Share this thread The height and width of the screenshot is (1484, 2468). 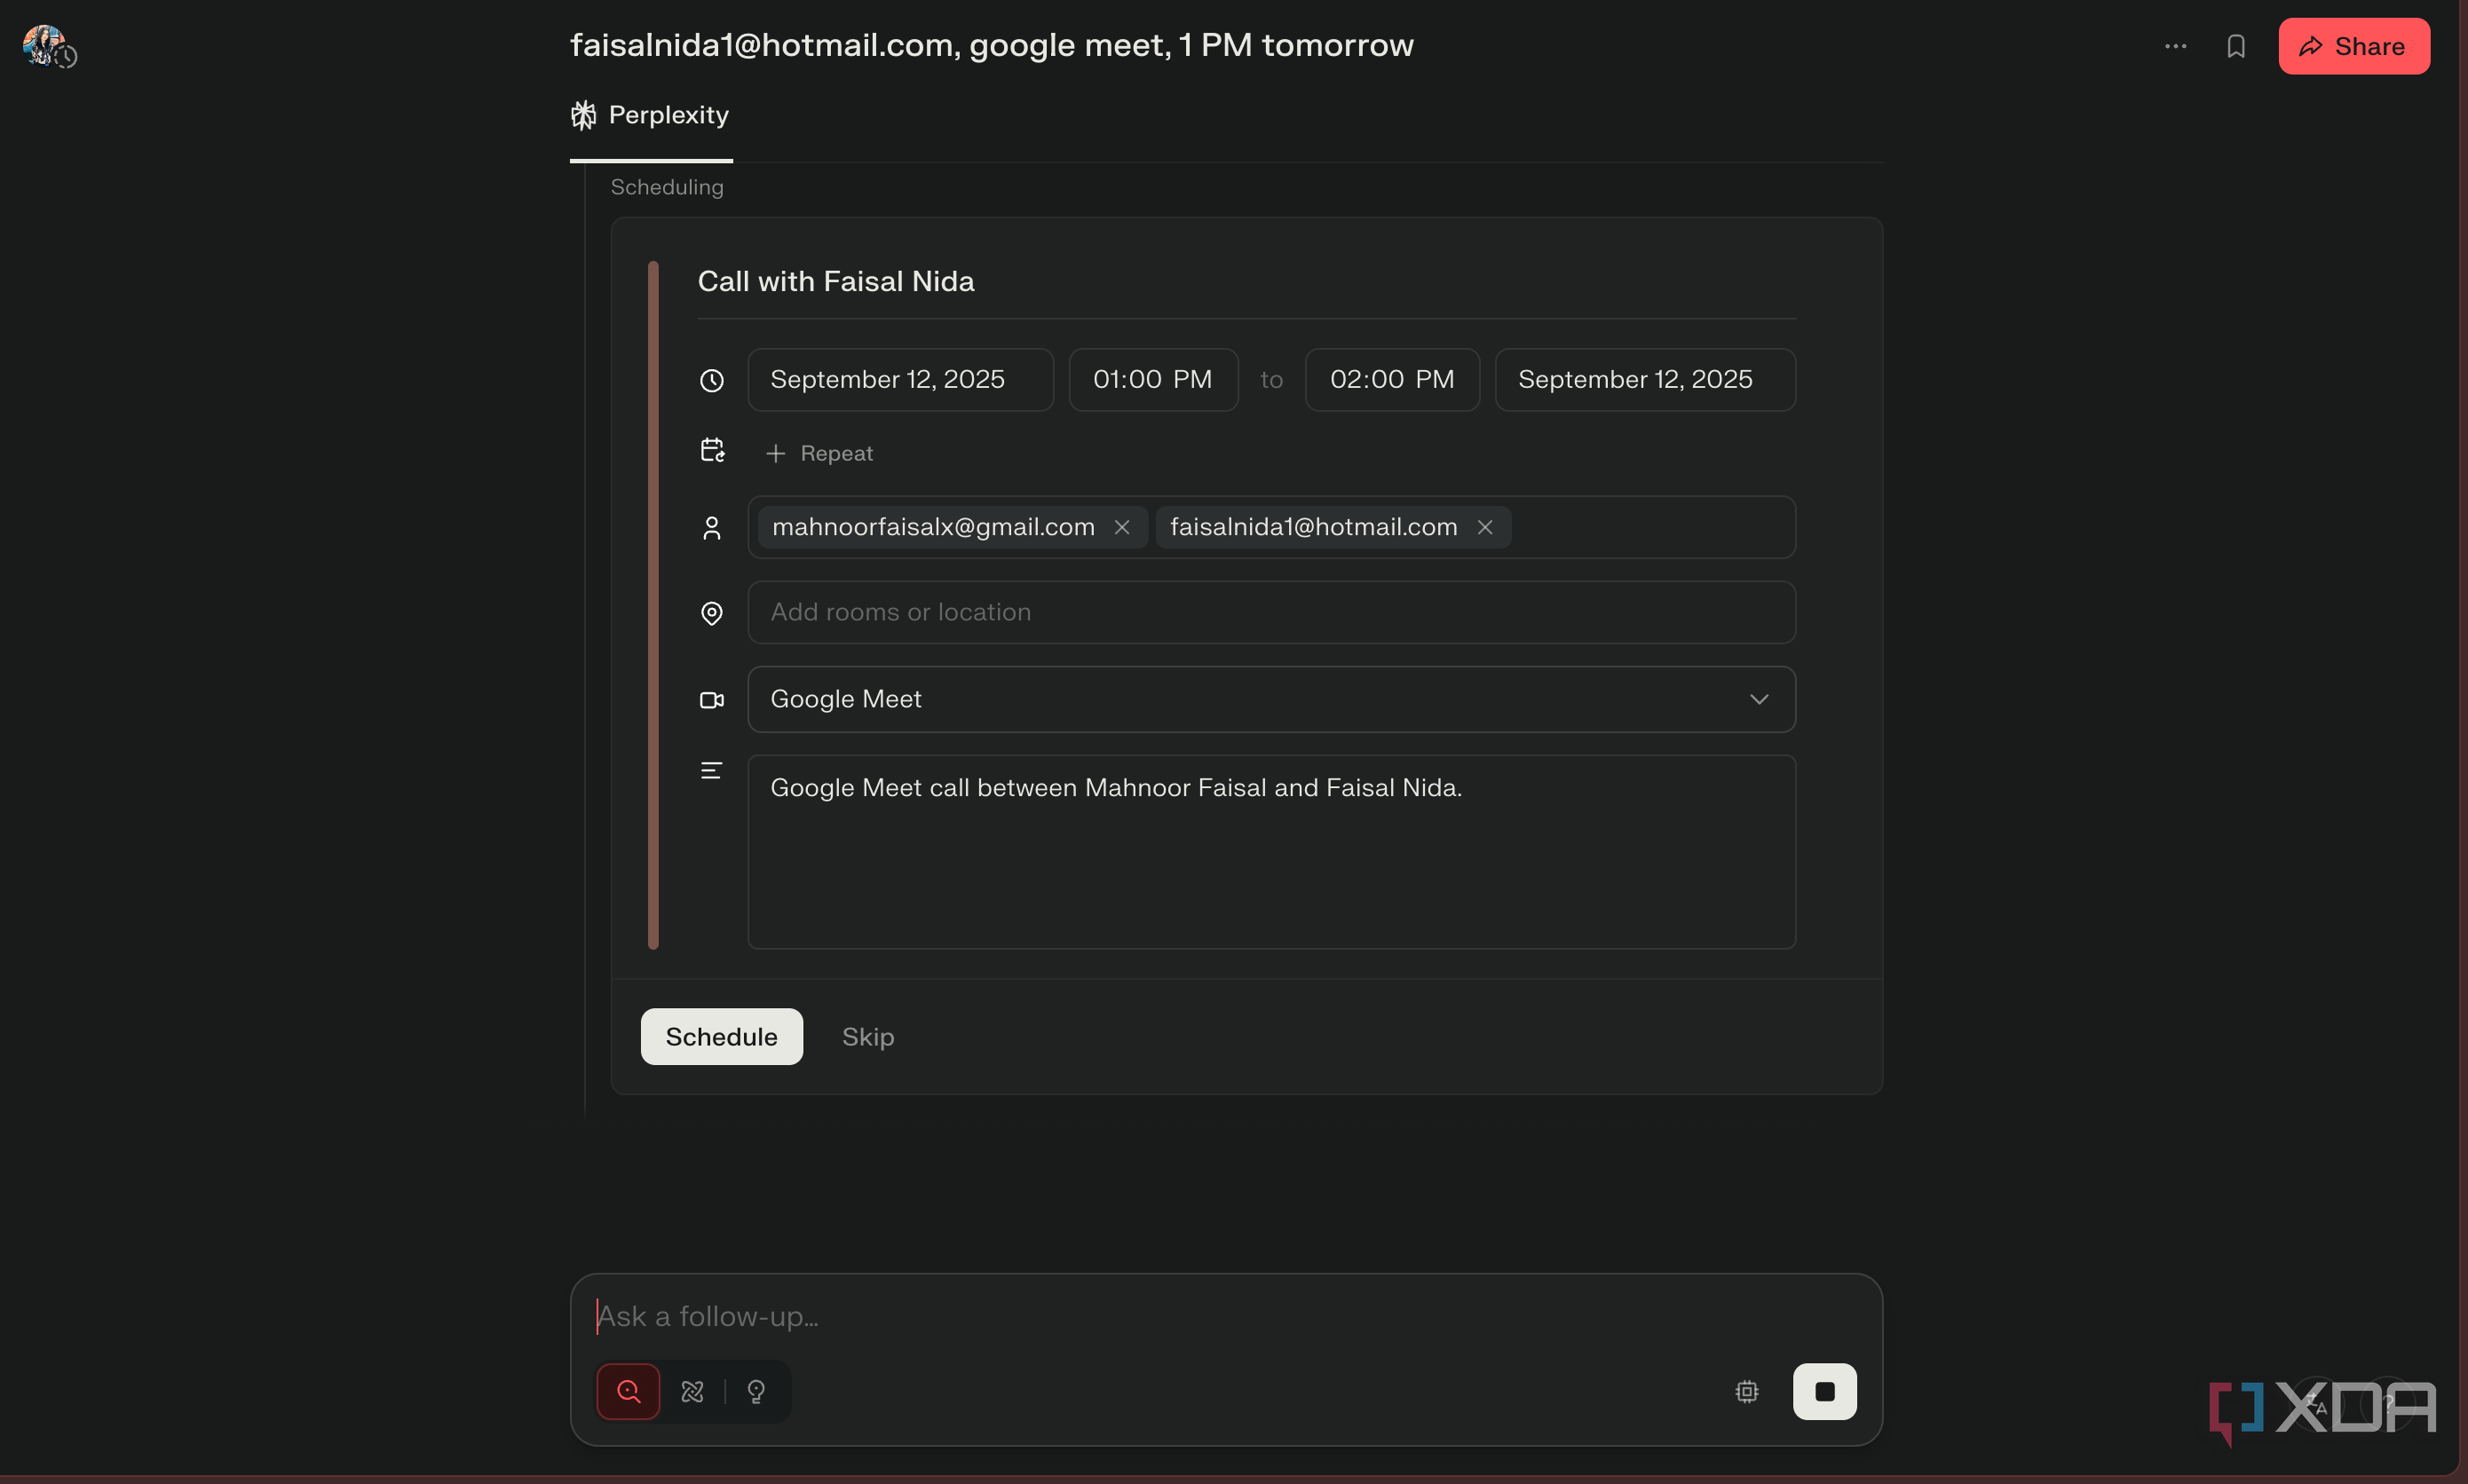click(x=2353, y=46)
